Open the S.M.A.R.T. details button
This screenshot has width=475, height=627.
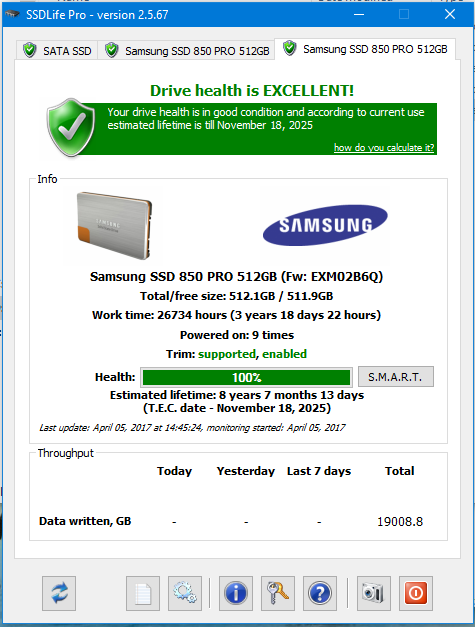[x=395, y=377]
